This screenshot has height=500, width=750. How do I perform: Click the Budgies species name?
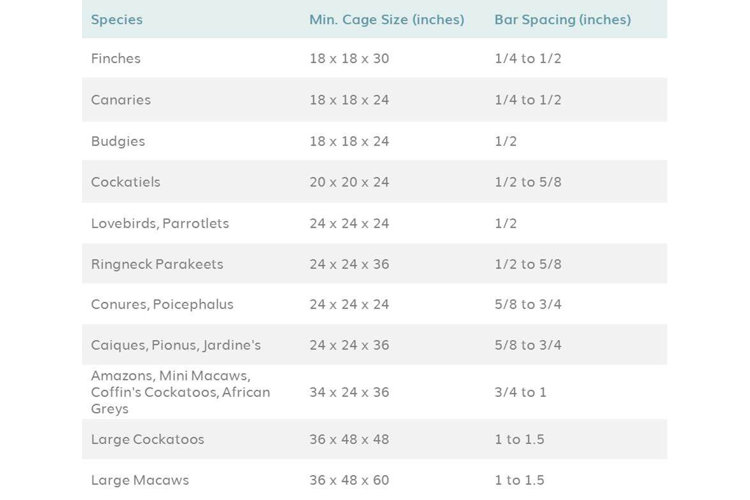(x=118, y=141)
